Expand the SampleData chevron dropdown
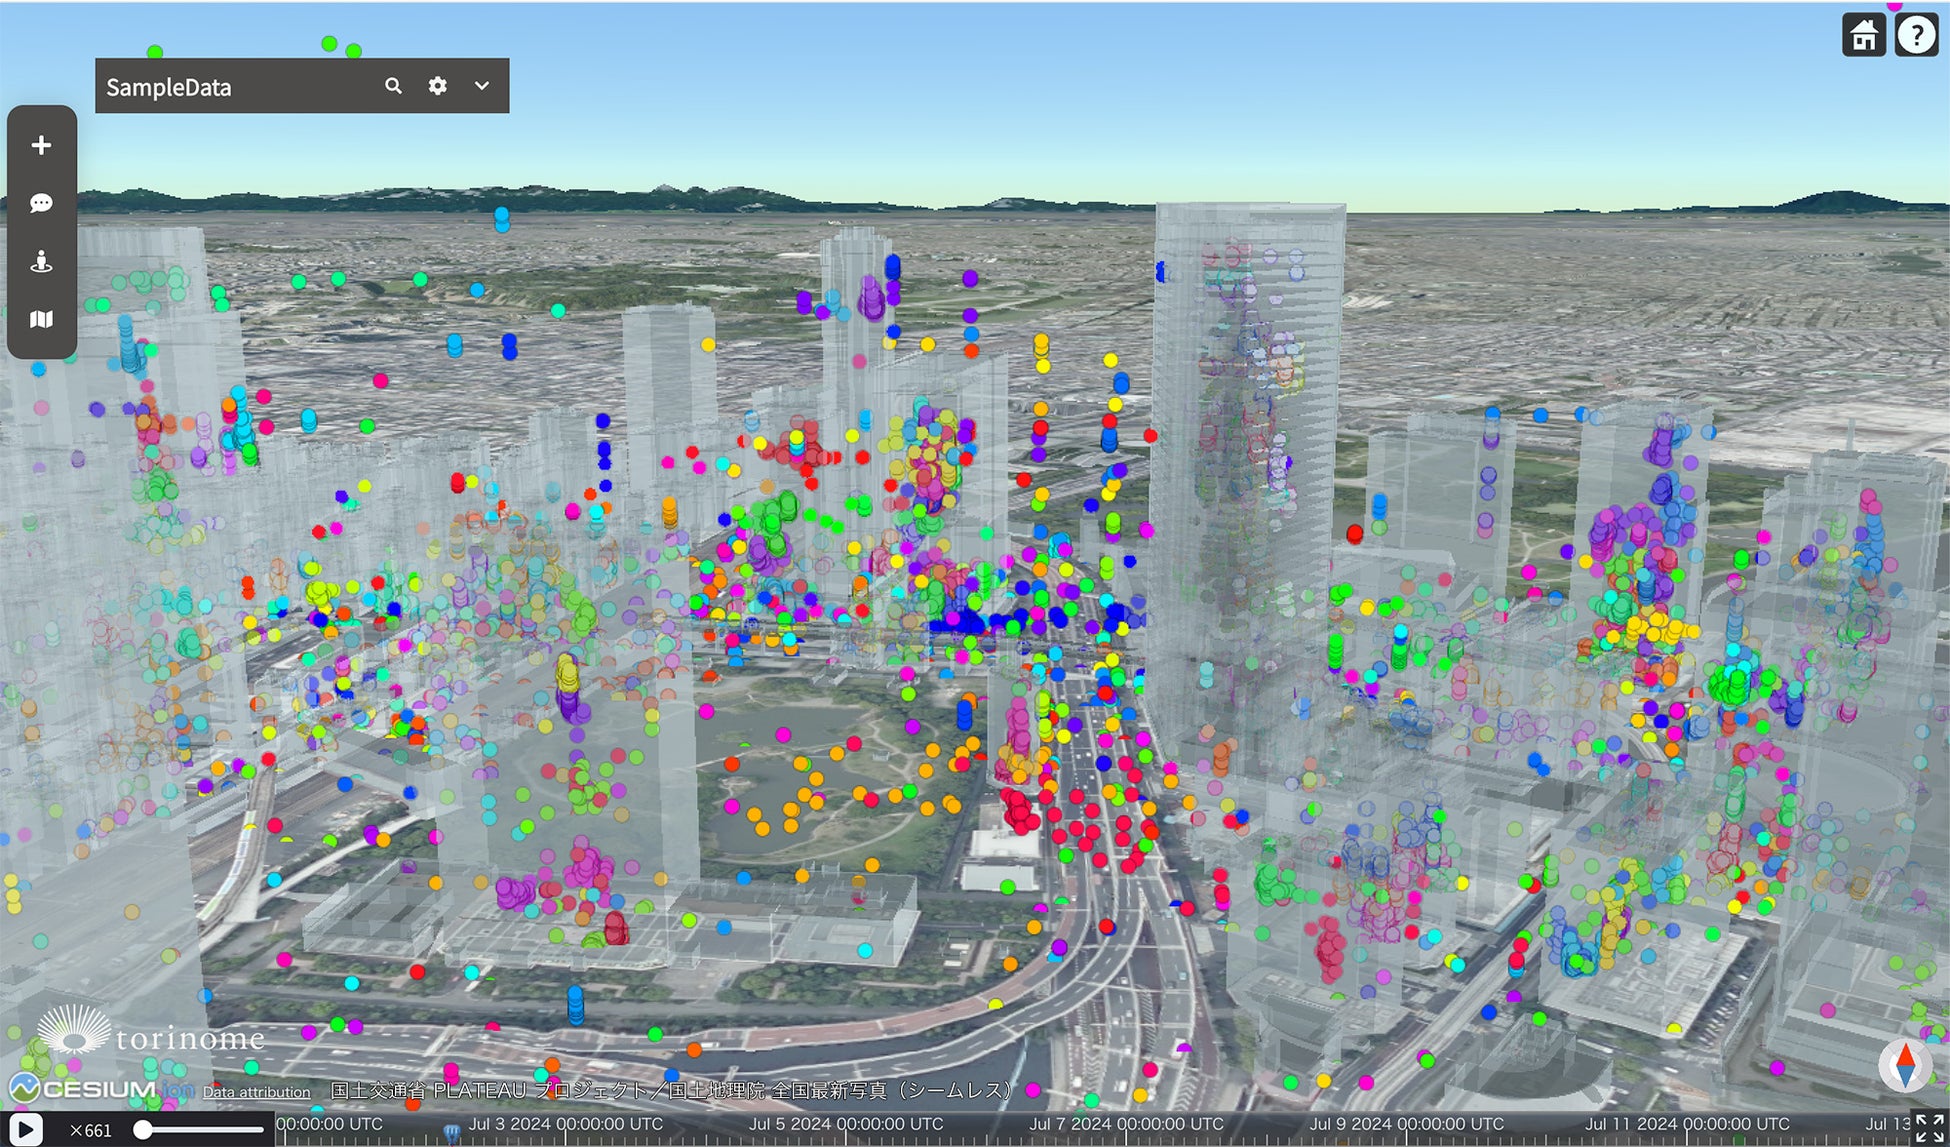Screen dimensions: 1950x1147 (482, 86)
